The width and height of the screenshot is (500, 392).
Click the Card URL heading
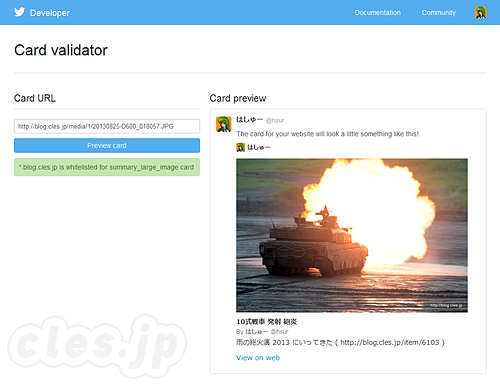coord(35,98)
